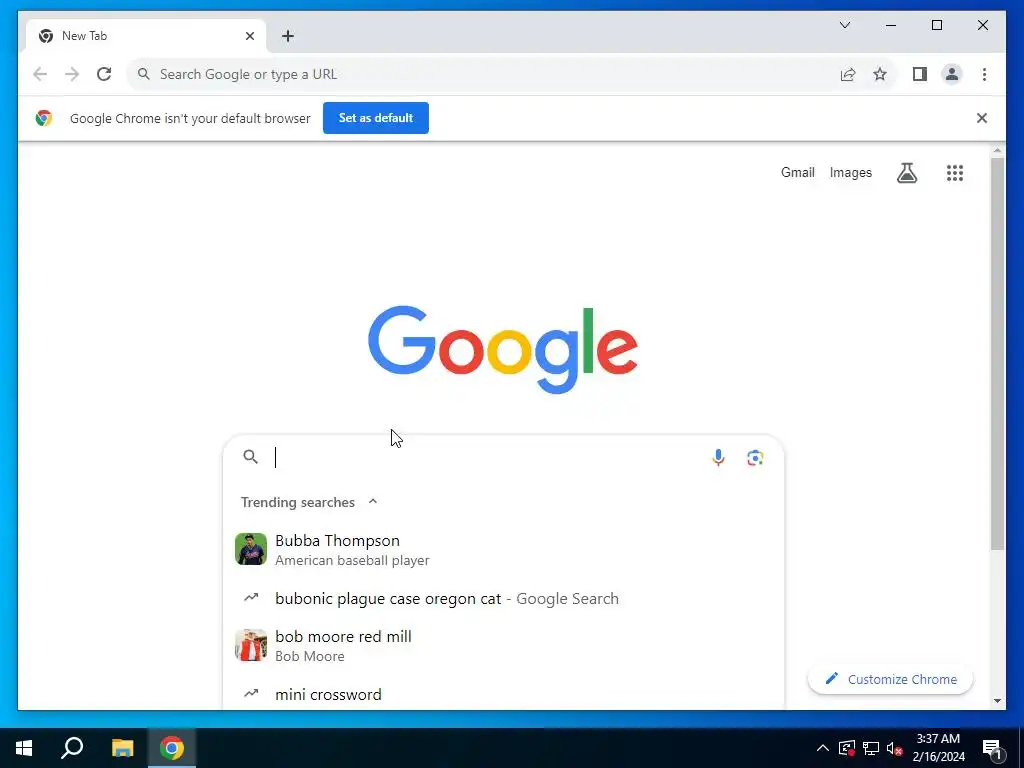Open a new tab with plus button
The image size is (1024, 768).
pos(288,36)
